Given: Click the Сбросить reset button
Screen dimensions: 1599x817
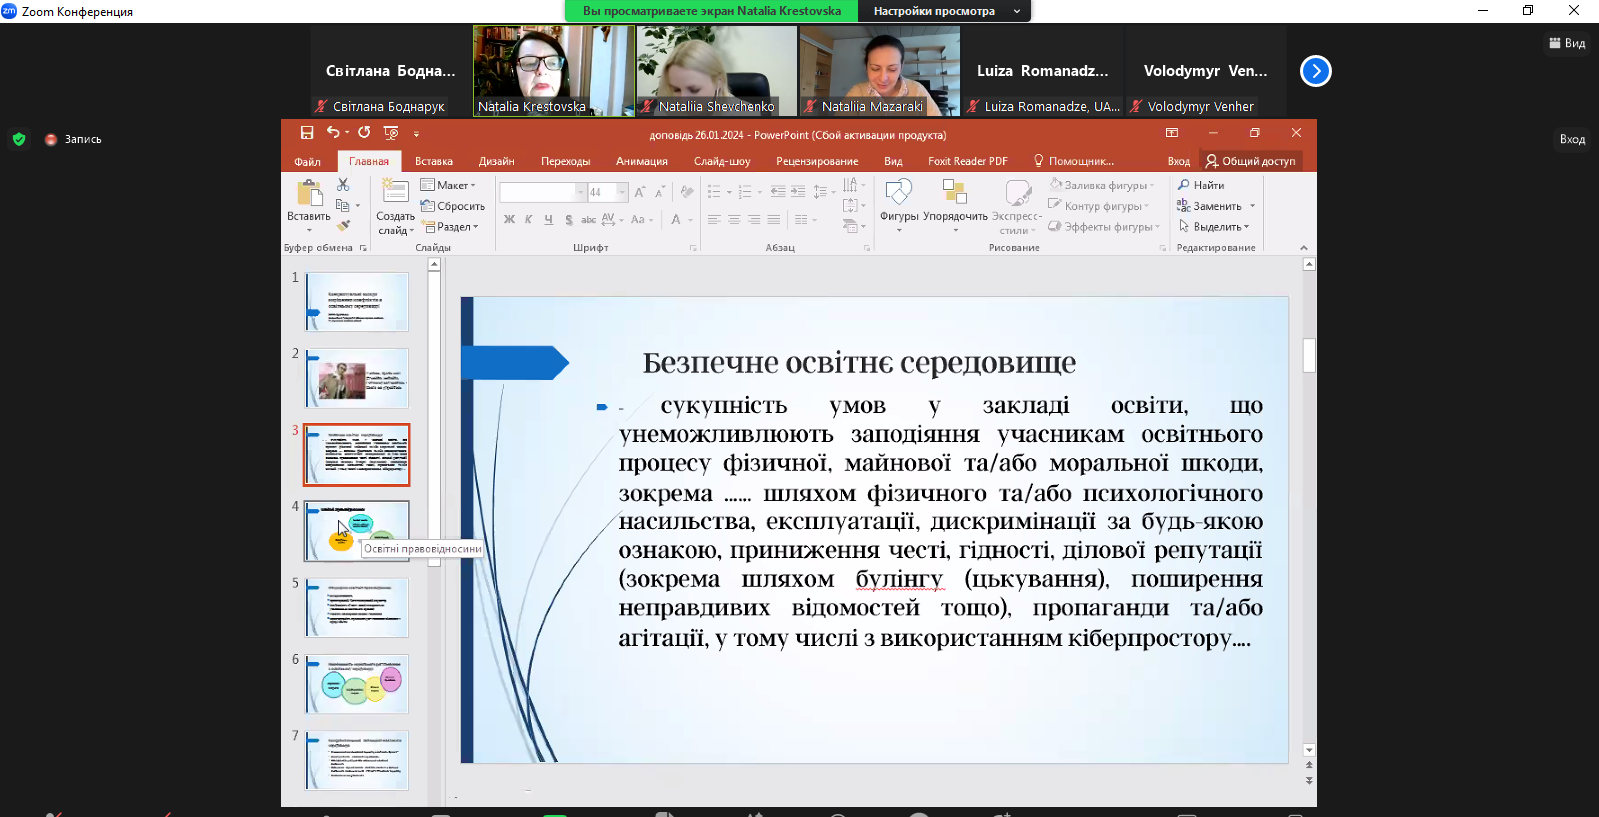Looking at the screenshot, I should [x=453, y=206].
